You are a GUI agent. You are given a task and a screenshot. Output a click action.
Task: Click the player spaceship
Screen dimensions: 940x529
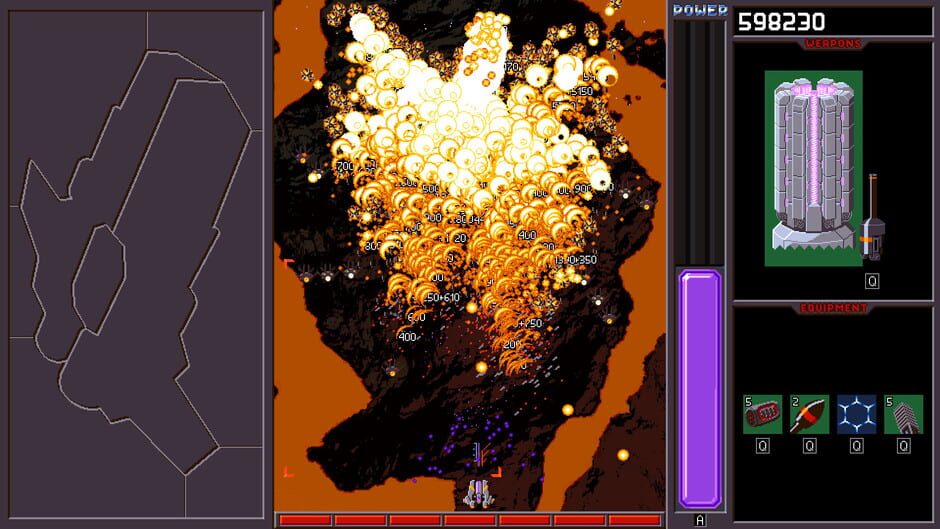[x=478, y=493]
